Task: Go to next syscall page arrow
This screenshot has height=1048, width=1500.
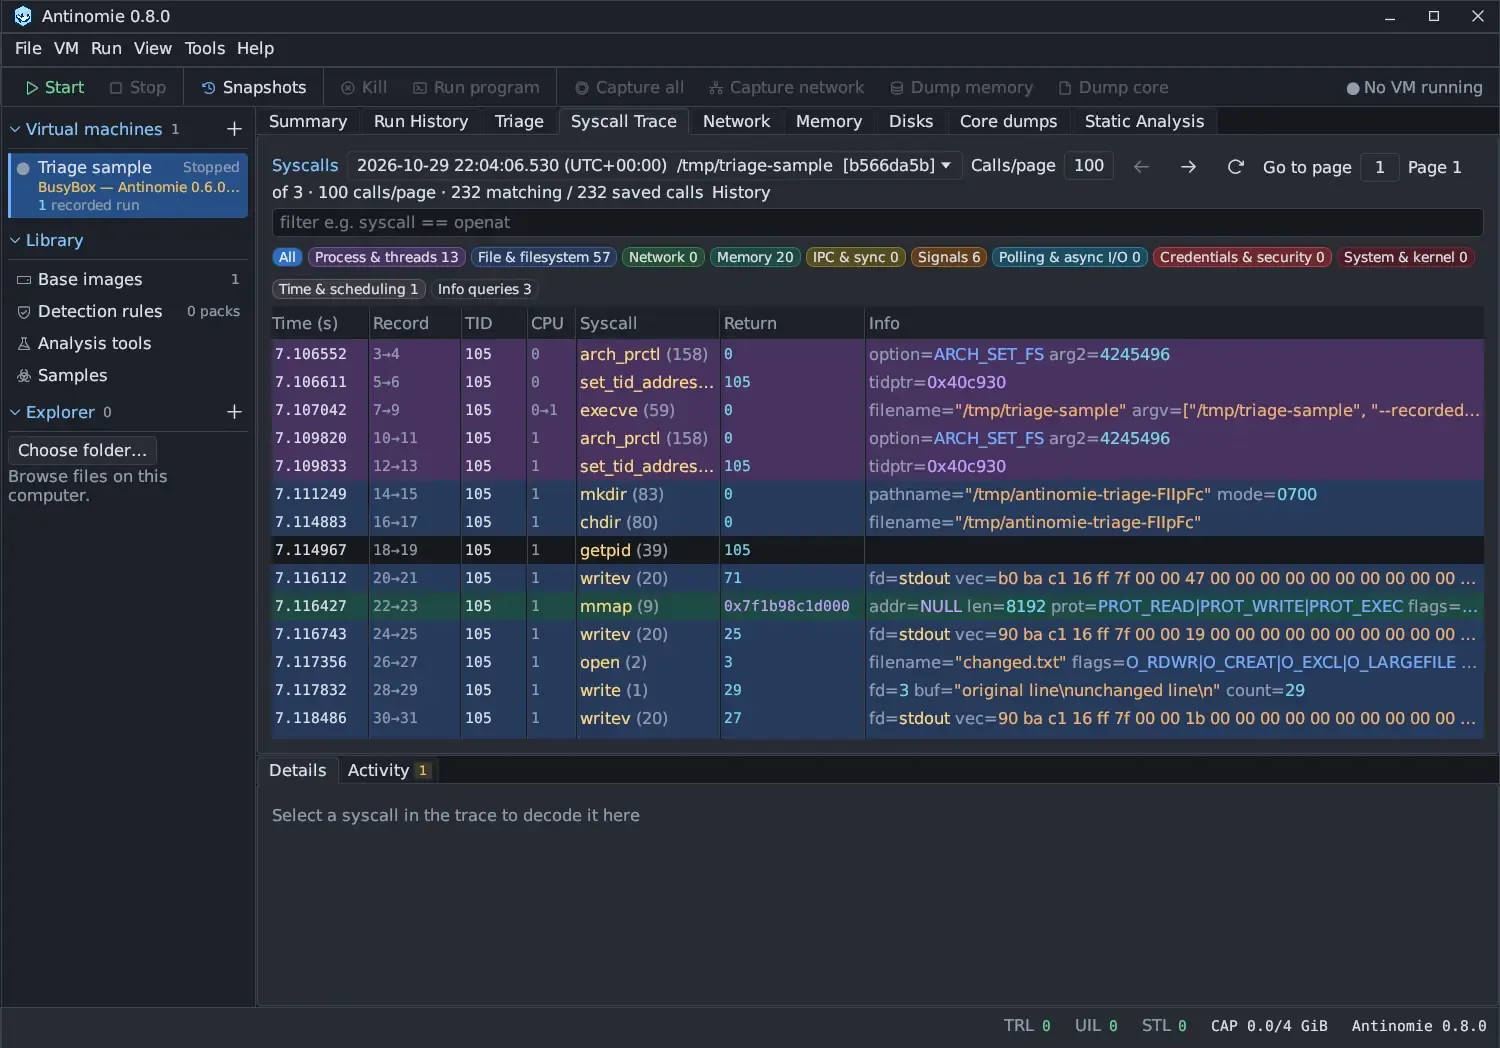Action: point(1188,167)
